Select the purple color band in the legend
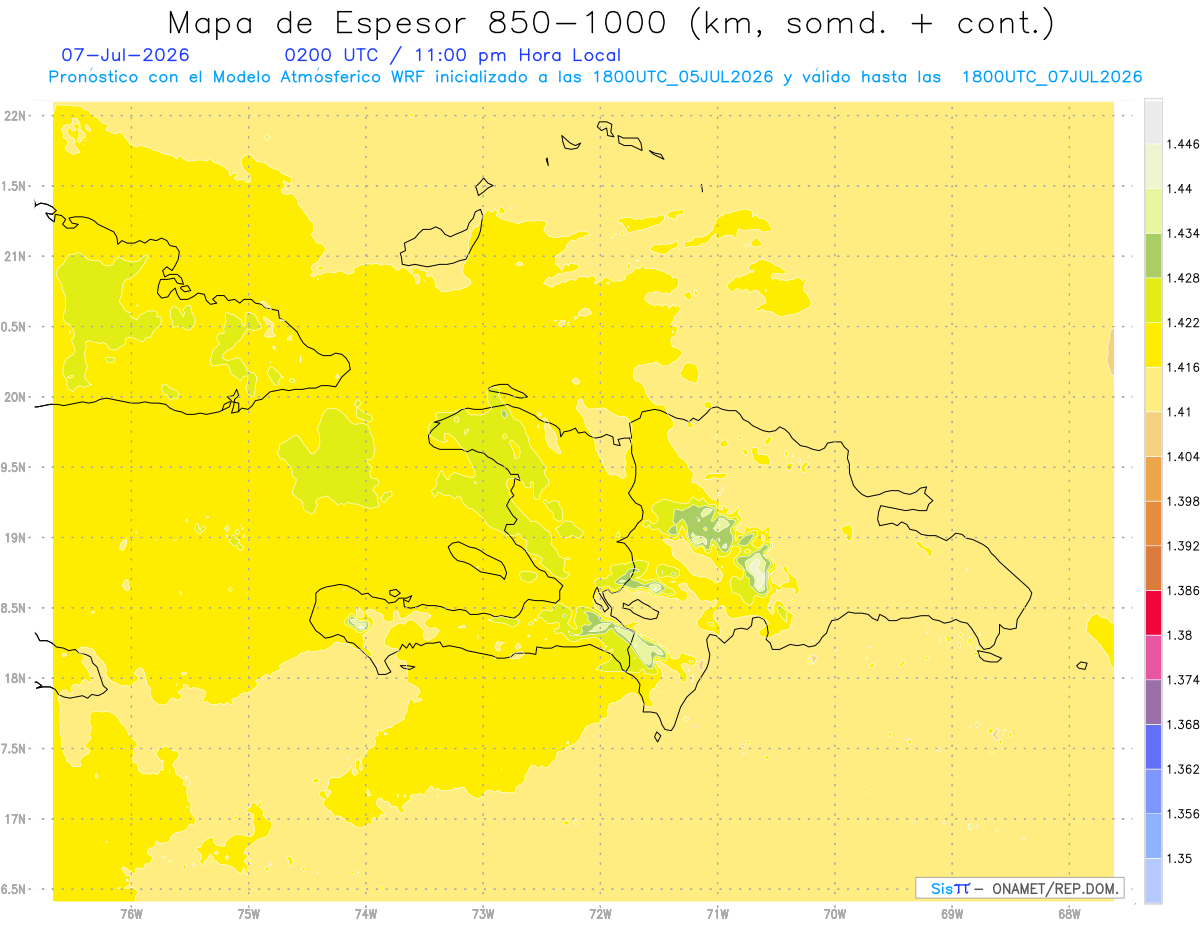 coord(1152,701)
